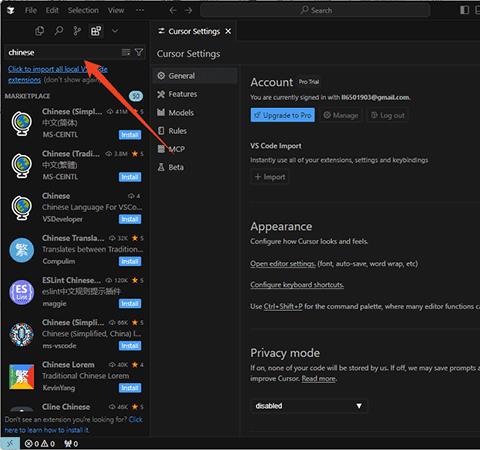Open ms-vscode Chinese speech icon

[x=22, y=334]
